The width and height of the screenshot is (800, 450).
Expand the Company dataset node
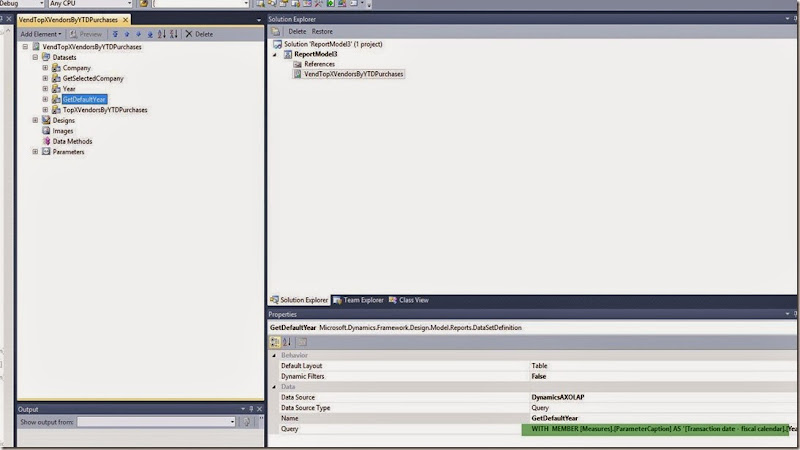[x=45, y=68]
